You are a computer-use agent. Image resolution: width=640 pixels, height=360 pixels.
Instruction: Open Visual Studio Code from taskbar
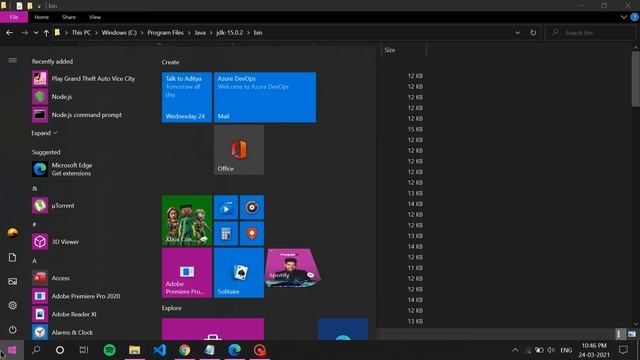tap(160, 350)
